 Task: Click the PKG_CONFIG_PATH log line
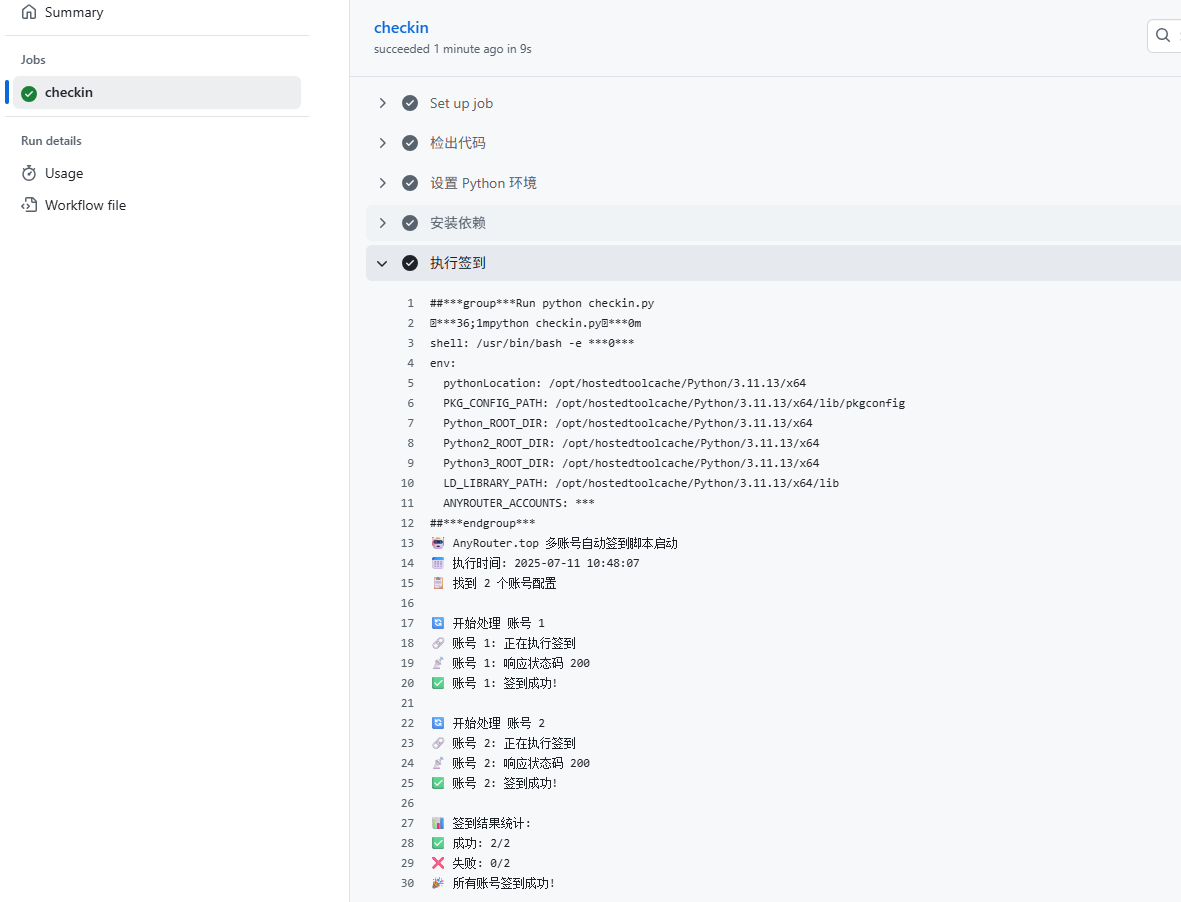pyautogui.click(x=673, y=403)
